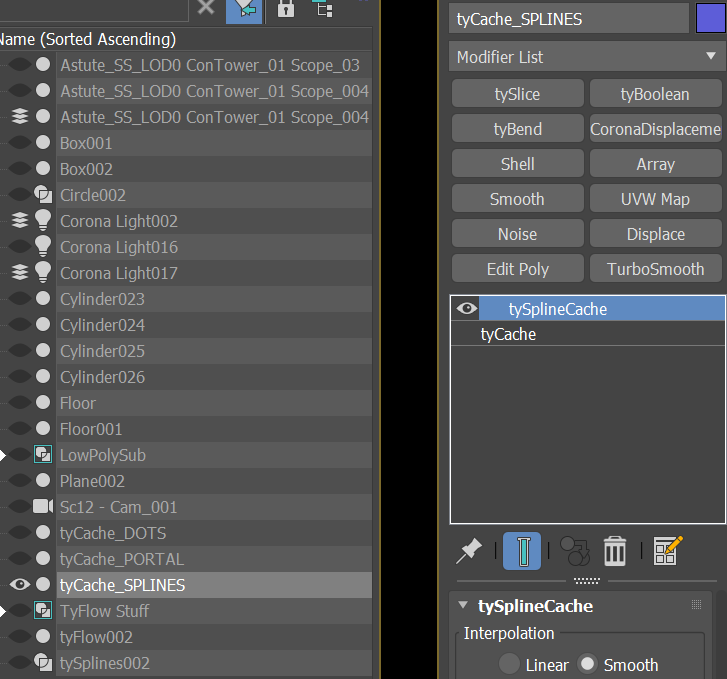Add the Noise modifier

[x=517, y=234]
